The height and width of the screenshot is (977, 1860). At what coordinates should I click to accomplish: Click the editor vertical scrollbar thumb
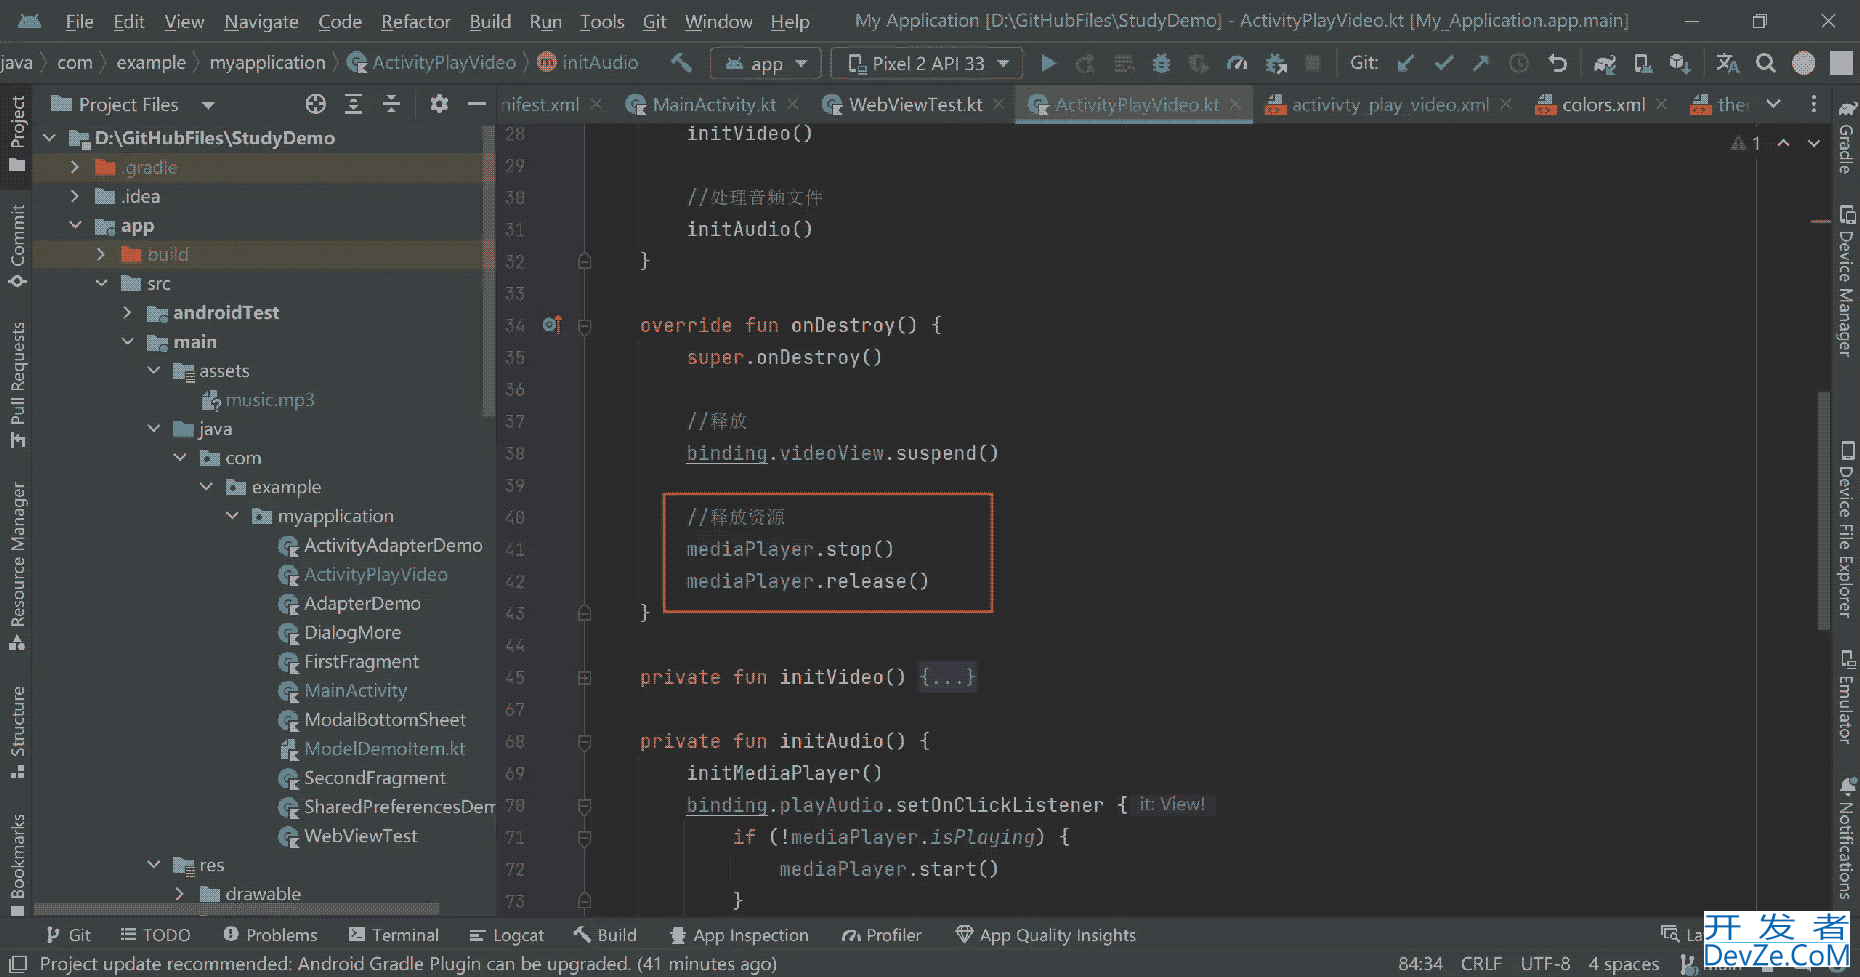pos(1823,510)
